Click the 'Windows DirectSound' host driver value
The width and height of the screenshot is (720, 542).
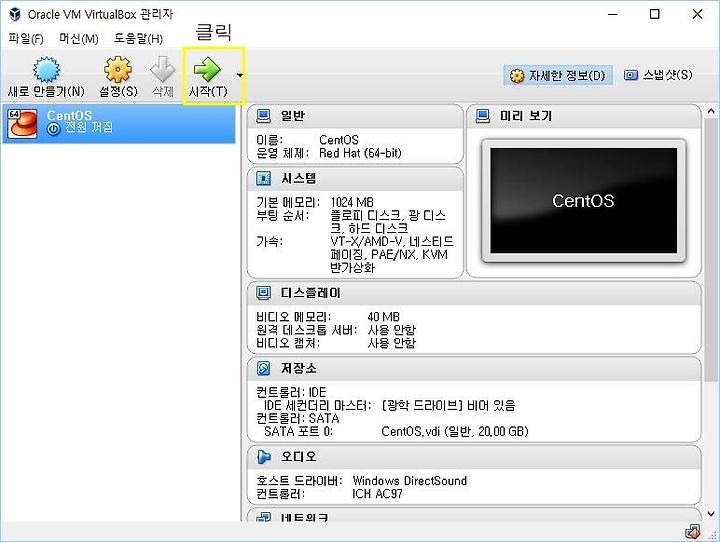[x=410, y=480]
